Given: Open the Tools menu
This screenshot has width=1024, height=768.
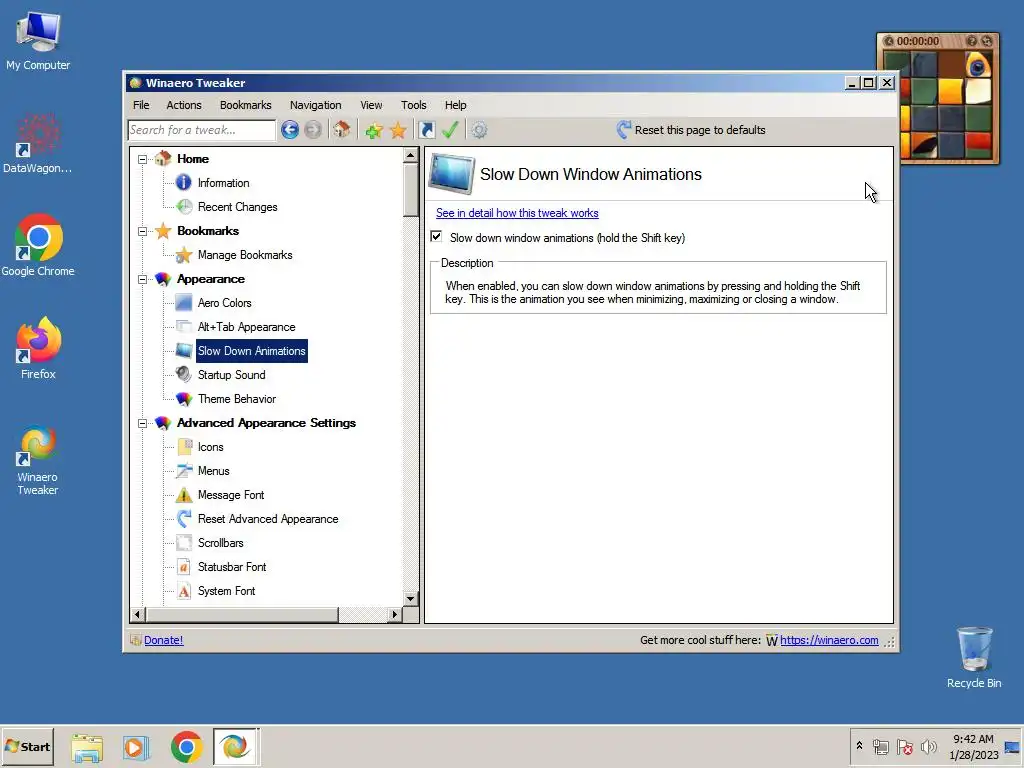Looking at the screenshot, I should [413, 105].
